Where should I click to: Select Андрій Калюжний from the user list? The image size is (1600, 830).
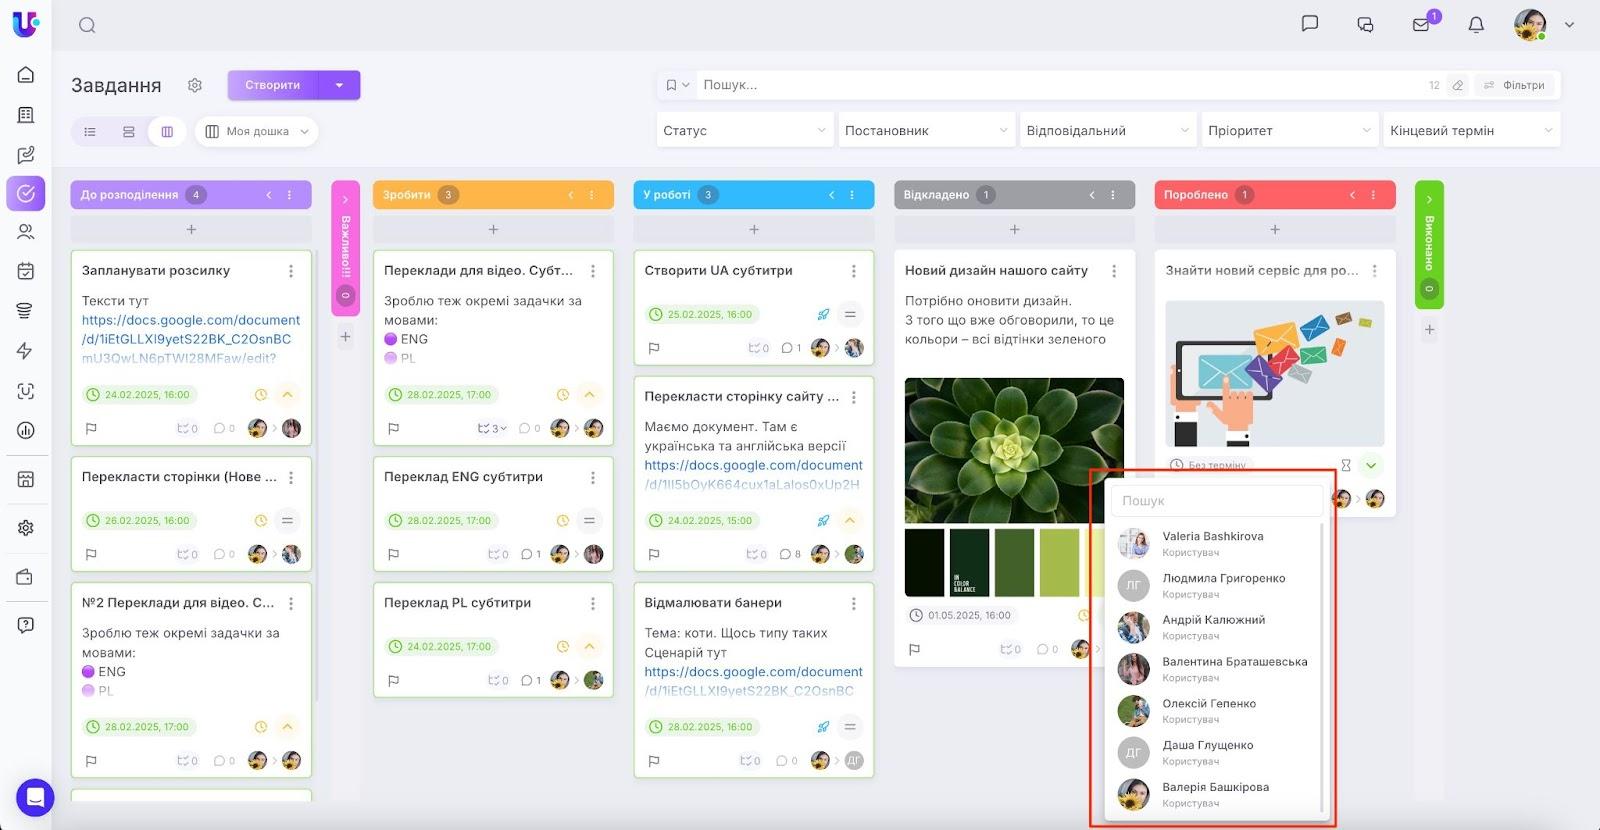(1217, 627)
